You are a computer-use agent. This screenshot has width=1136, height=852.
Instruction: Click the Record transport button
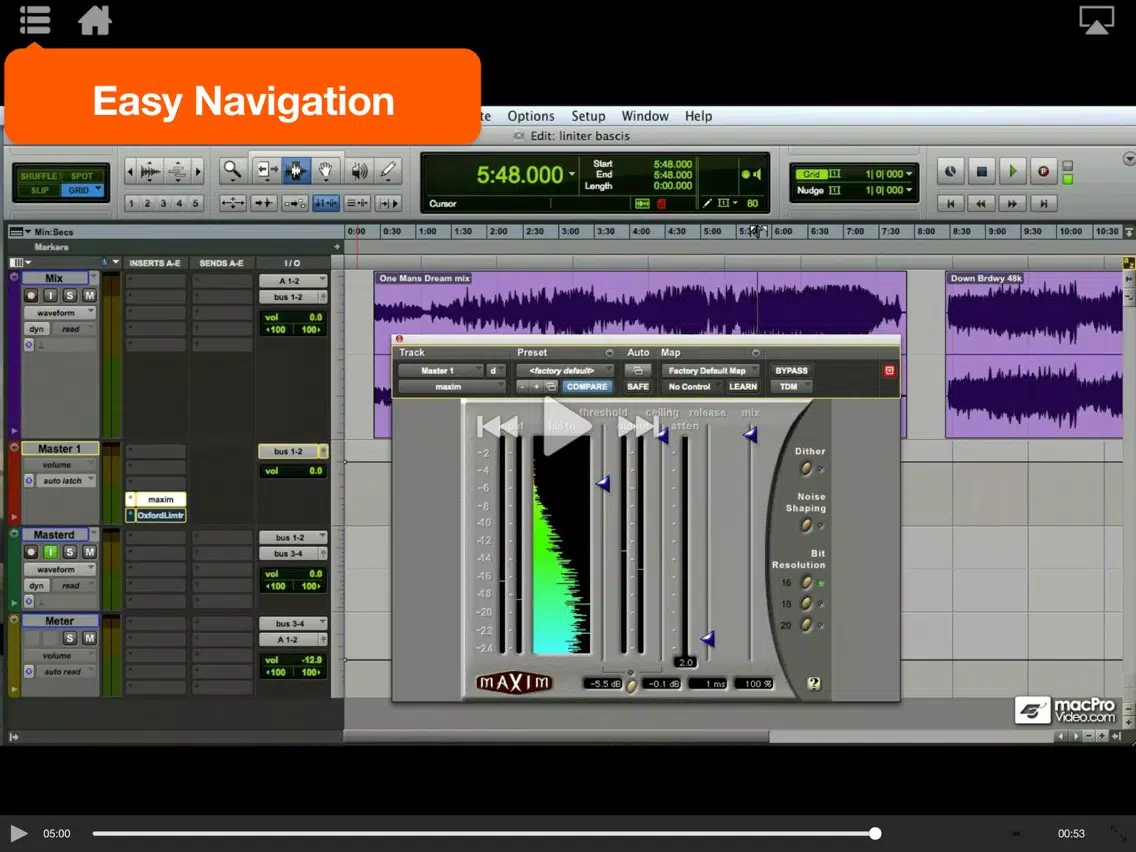pyautogui.click(x=1043, y=172)
